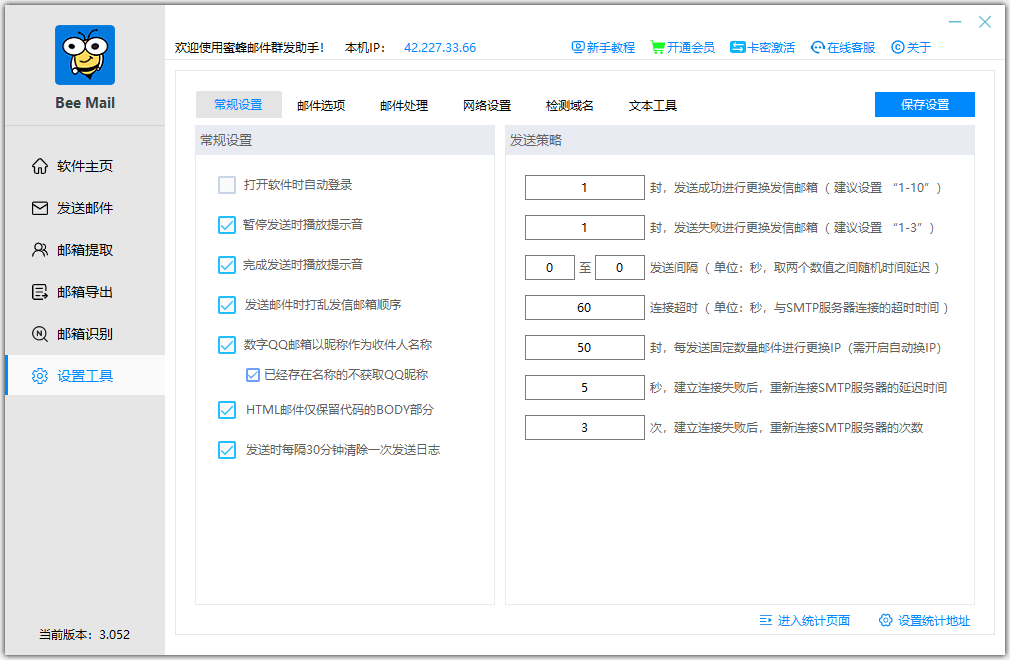This screenshot has width=1010, height=660.
Task: Uncheck 已经存在名称的不获取QQ昵称 option
Action: pyautogui.click(x=253, y=376)
